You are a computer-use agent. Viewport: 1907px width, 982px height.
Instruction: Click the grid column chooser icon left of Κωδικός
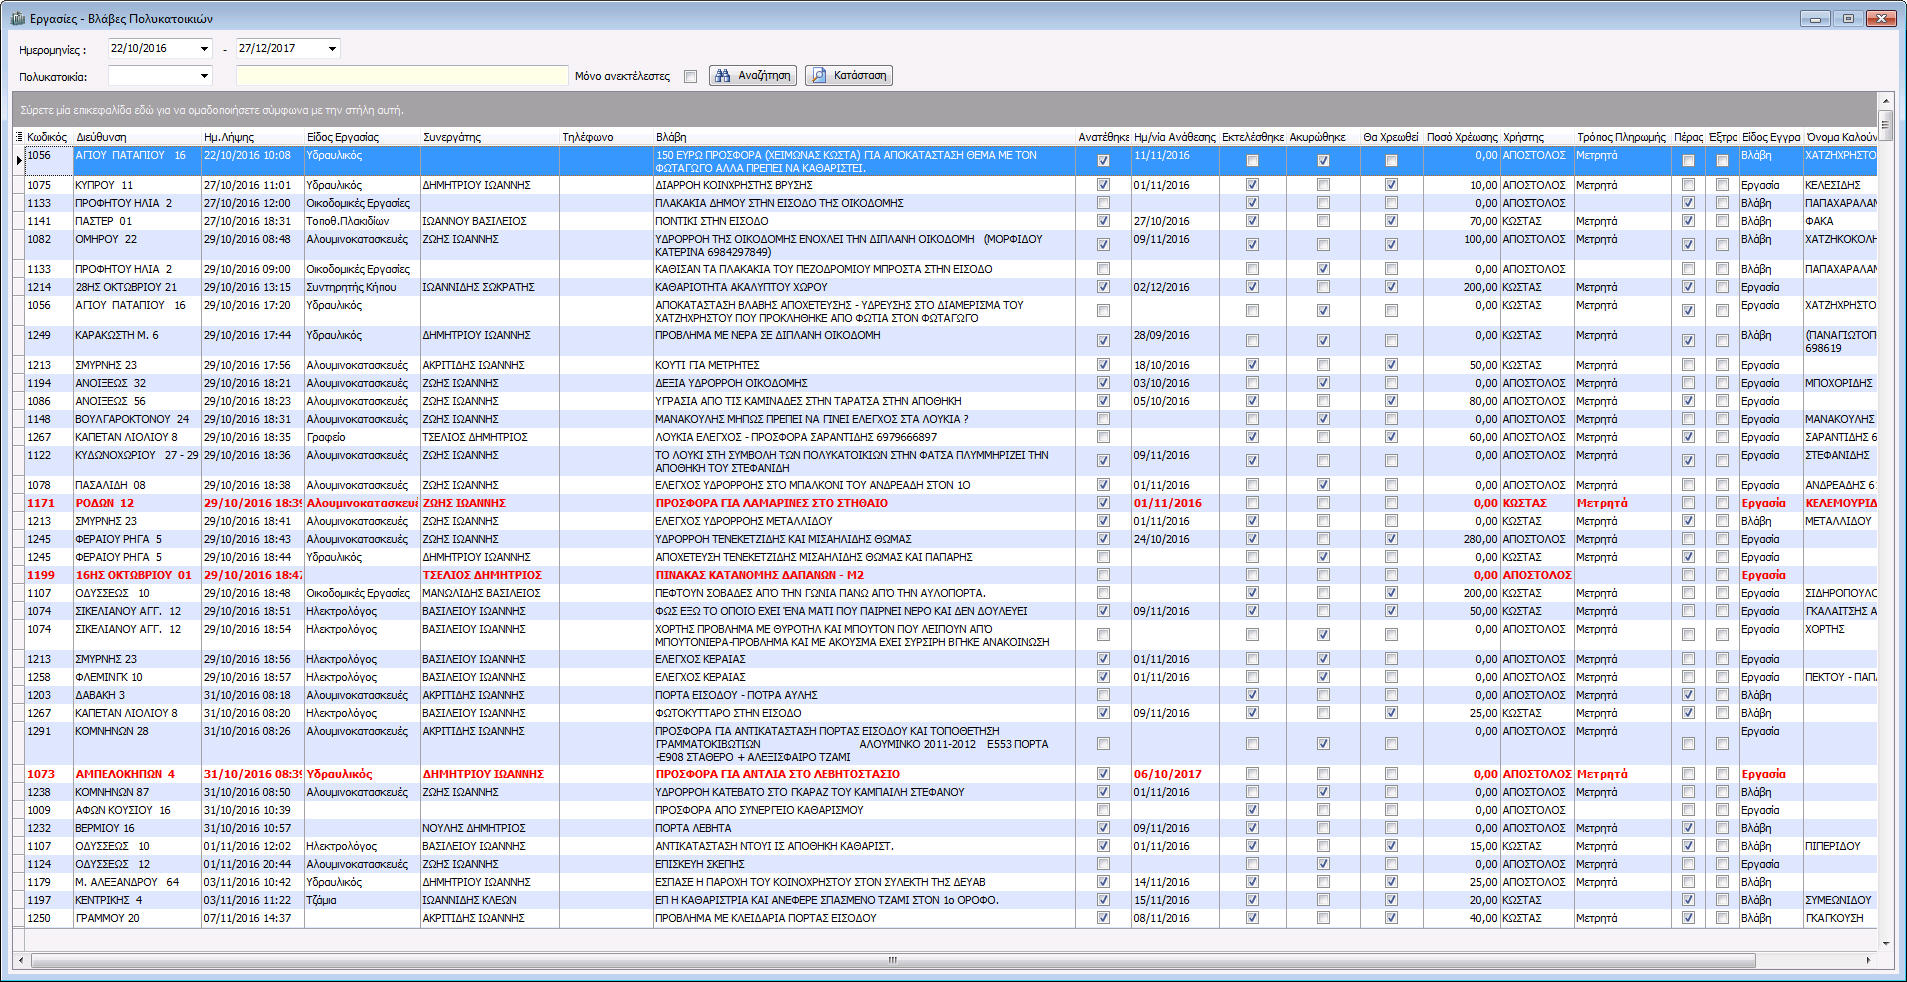coord(18,137)
